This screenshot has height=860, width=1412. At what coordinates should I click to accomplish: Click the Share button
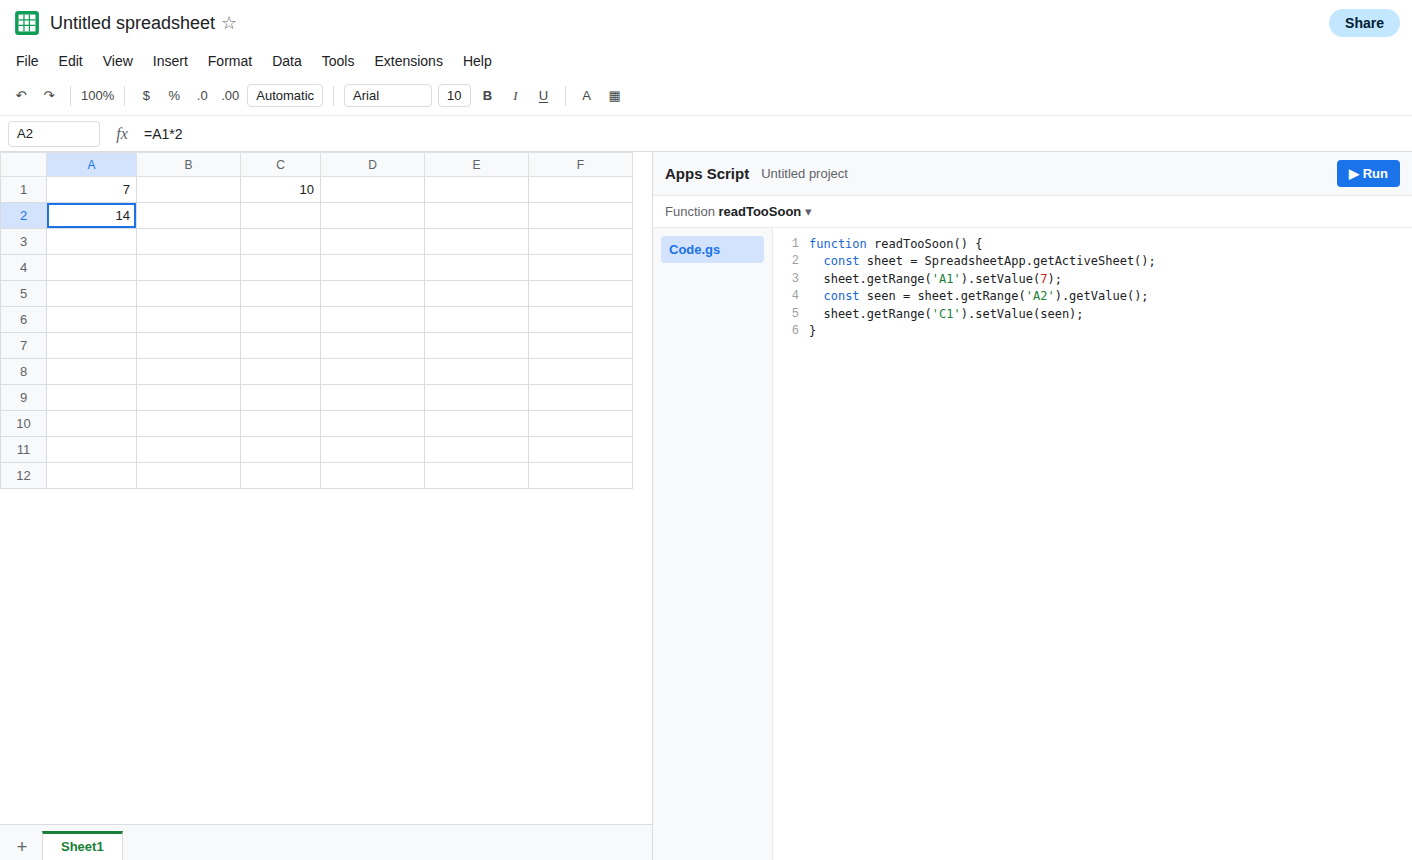click(x=1364, y=23)
